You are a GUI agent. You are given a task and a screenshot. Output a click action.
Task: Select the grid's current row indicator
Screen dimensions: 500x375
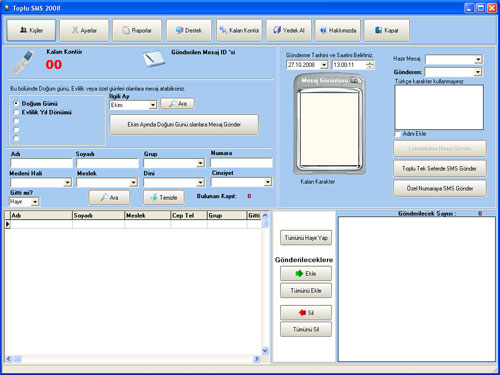(7, 225)
